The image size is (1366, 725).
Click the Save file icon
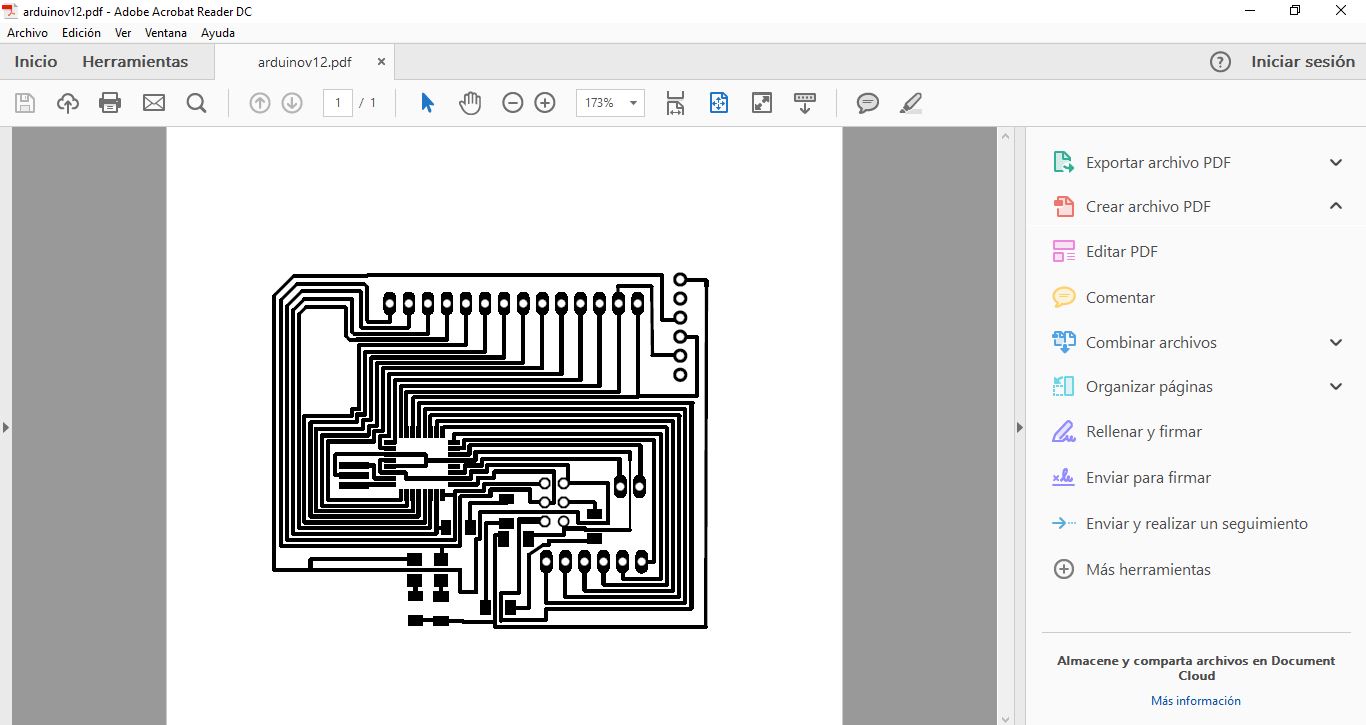click(25, 102)
